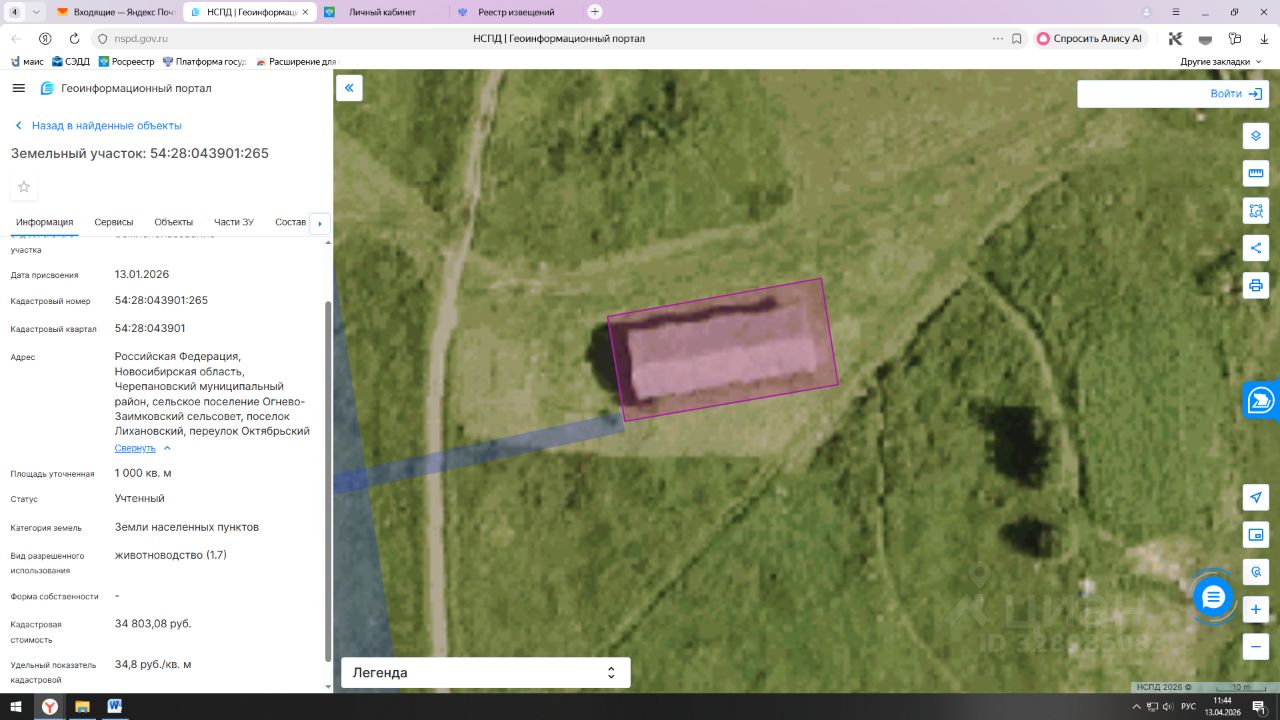Open the address bar three-dots menu

click(997, 38)
